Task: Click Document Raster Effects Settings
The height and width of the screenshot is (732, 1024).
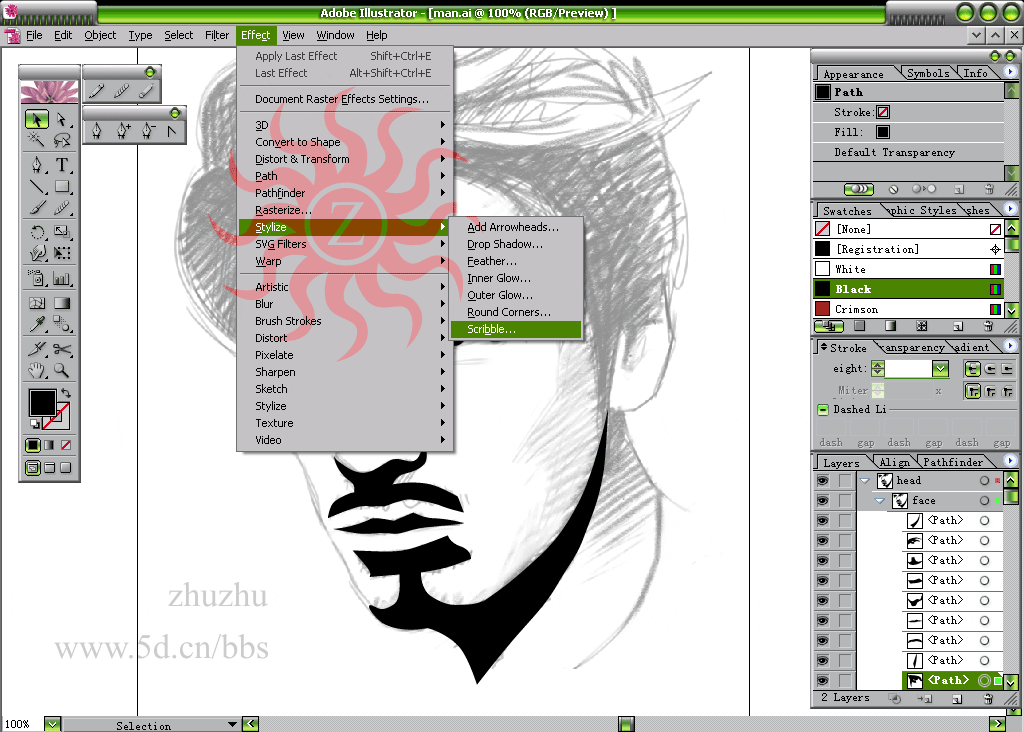Action: coord(344,99)
